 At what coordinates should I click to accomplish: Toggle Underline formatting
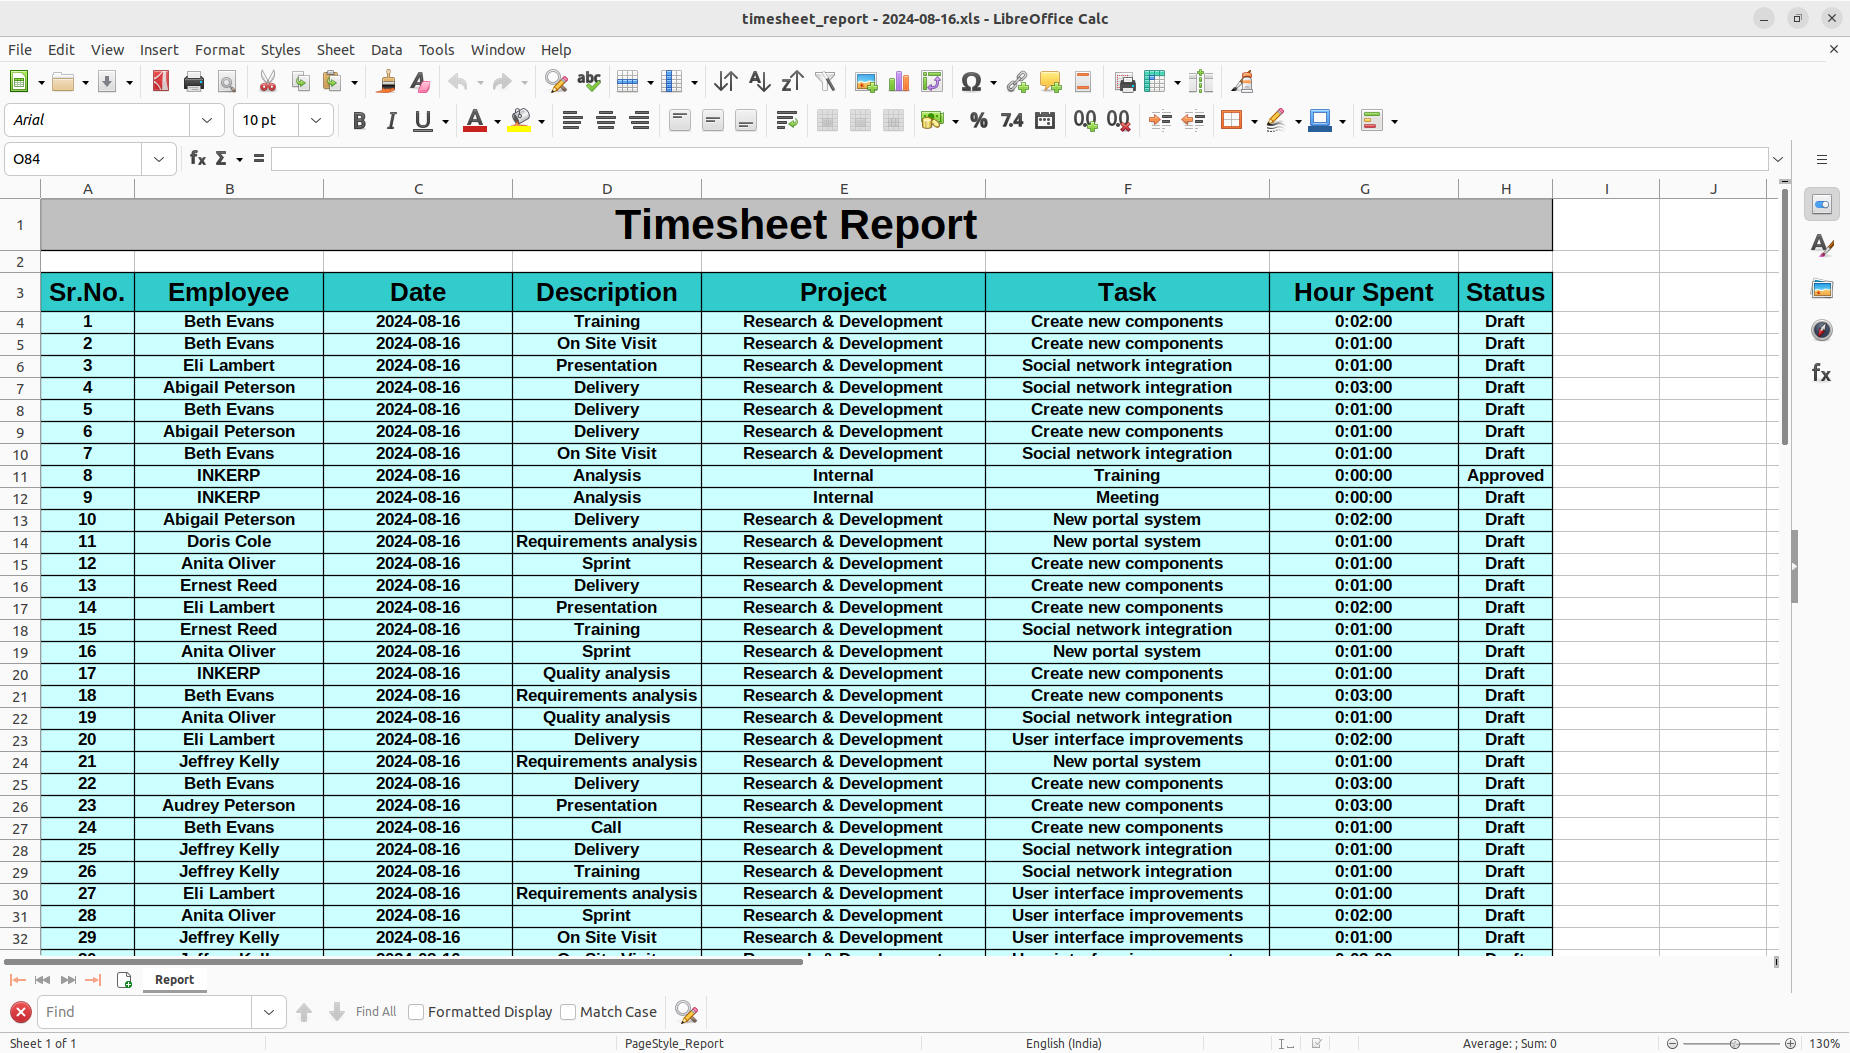pos(423,120)
